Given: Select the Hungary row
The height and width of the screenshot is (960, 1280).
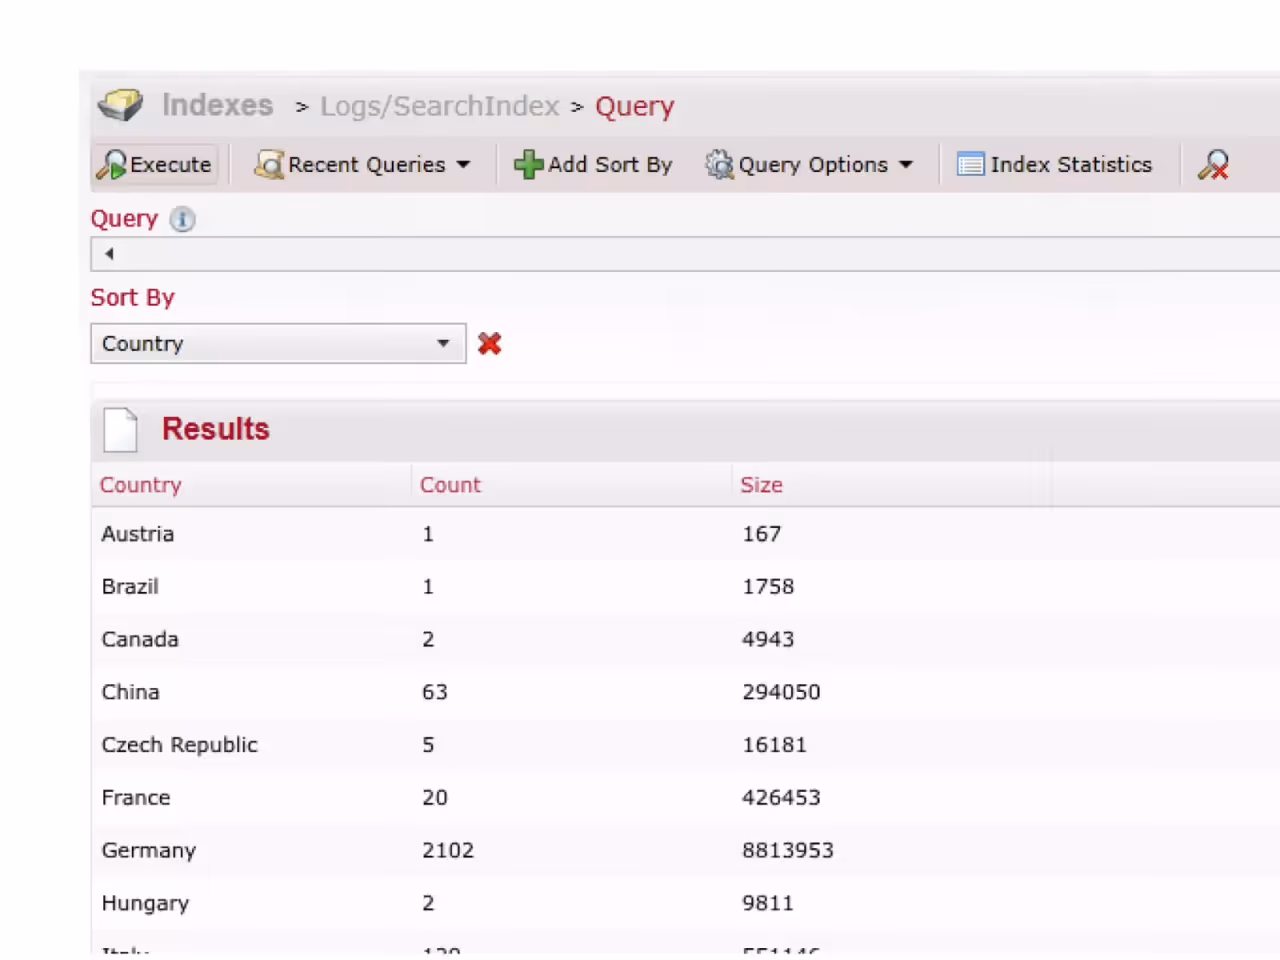Looking at the screenshot, I should pos(685,903).
